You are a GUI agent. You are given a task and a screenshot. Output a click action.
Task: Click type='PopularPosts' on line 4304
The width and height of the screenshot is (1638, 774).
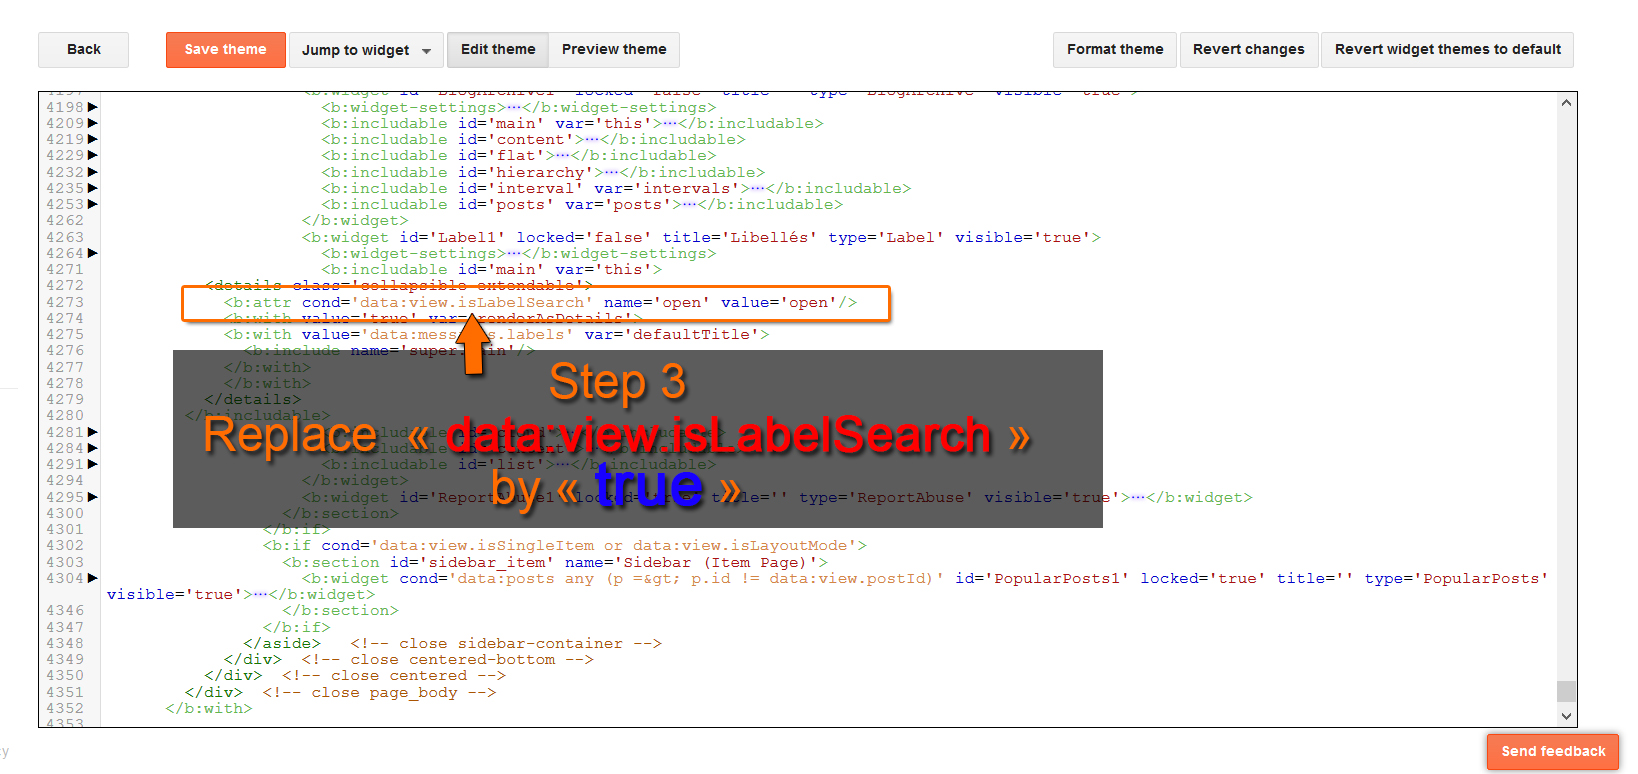tap(1456, 578)
